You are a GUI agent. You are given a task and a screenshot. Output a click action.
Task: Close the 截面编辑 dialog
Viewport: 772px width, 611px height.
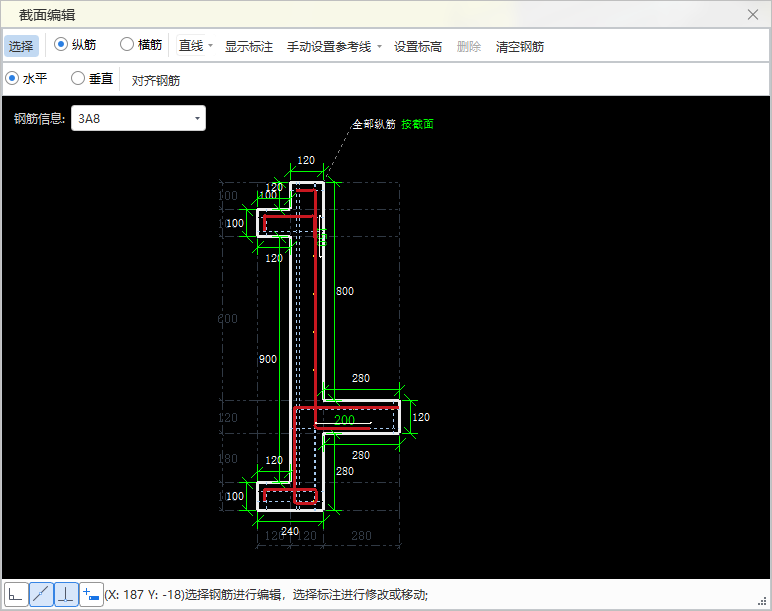click(752, 15)
